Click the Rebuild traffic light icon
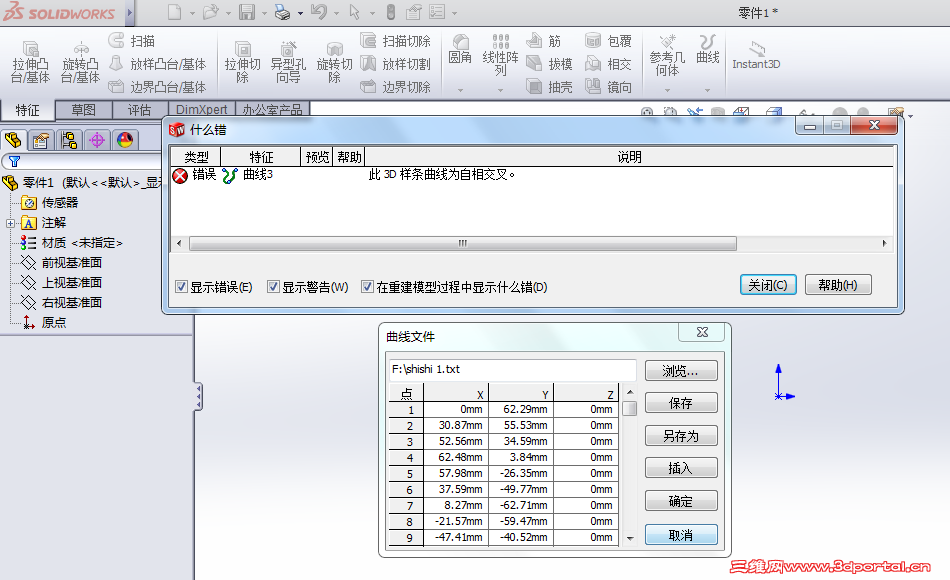 [x=391, y=12]
